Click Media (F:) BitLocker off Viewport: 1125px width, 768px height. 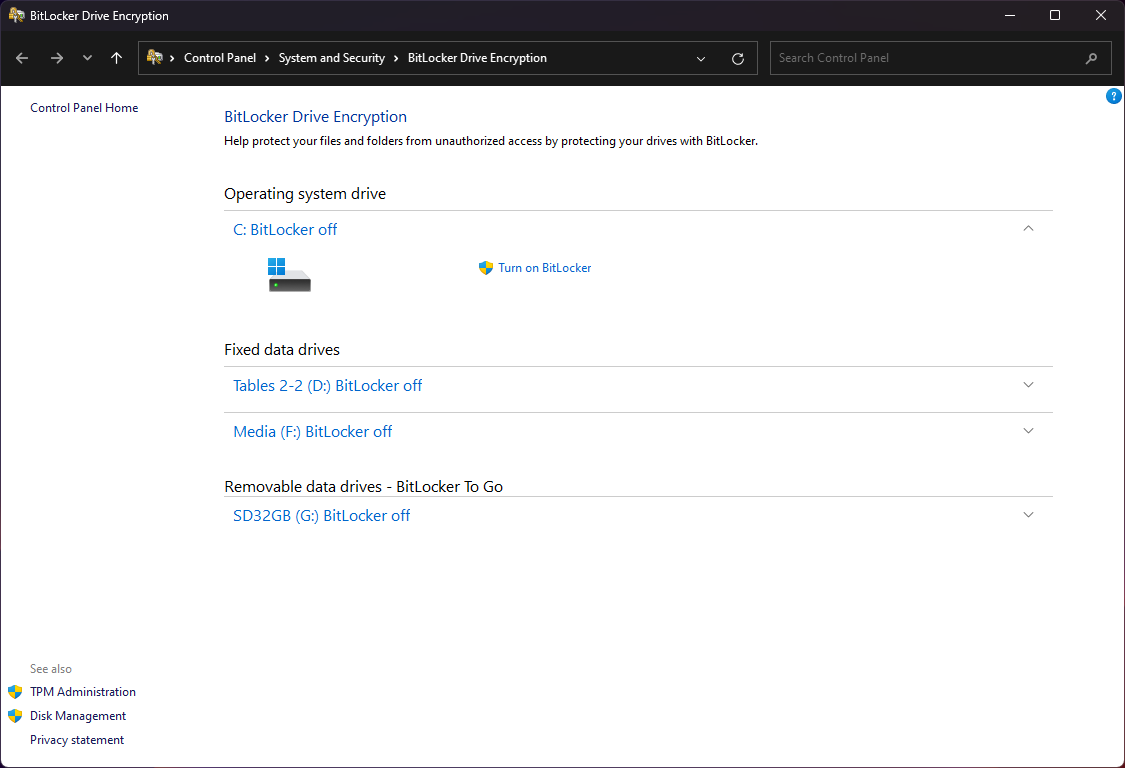pyautogui.click(x=312, y=431)
